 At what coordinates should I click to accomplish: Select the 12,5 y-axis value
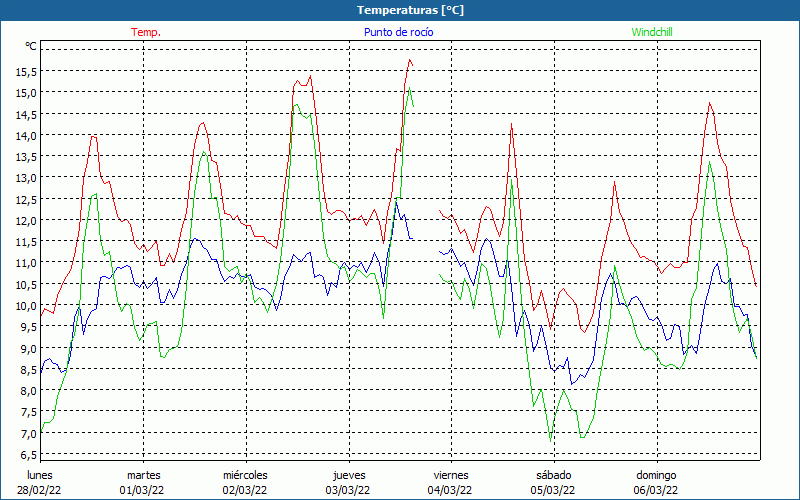coord(27,199)
